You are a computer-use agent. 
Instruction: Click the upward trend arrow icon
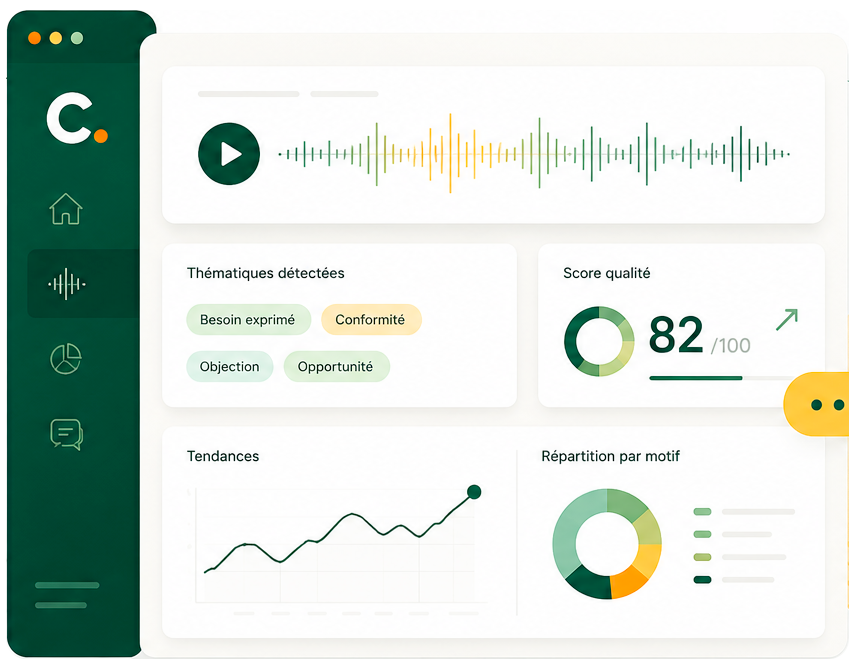(x=787, y=320)
